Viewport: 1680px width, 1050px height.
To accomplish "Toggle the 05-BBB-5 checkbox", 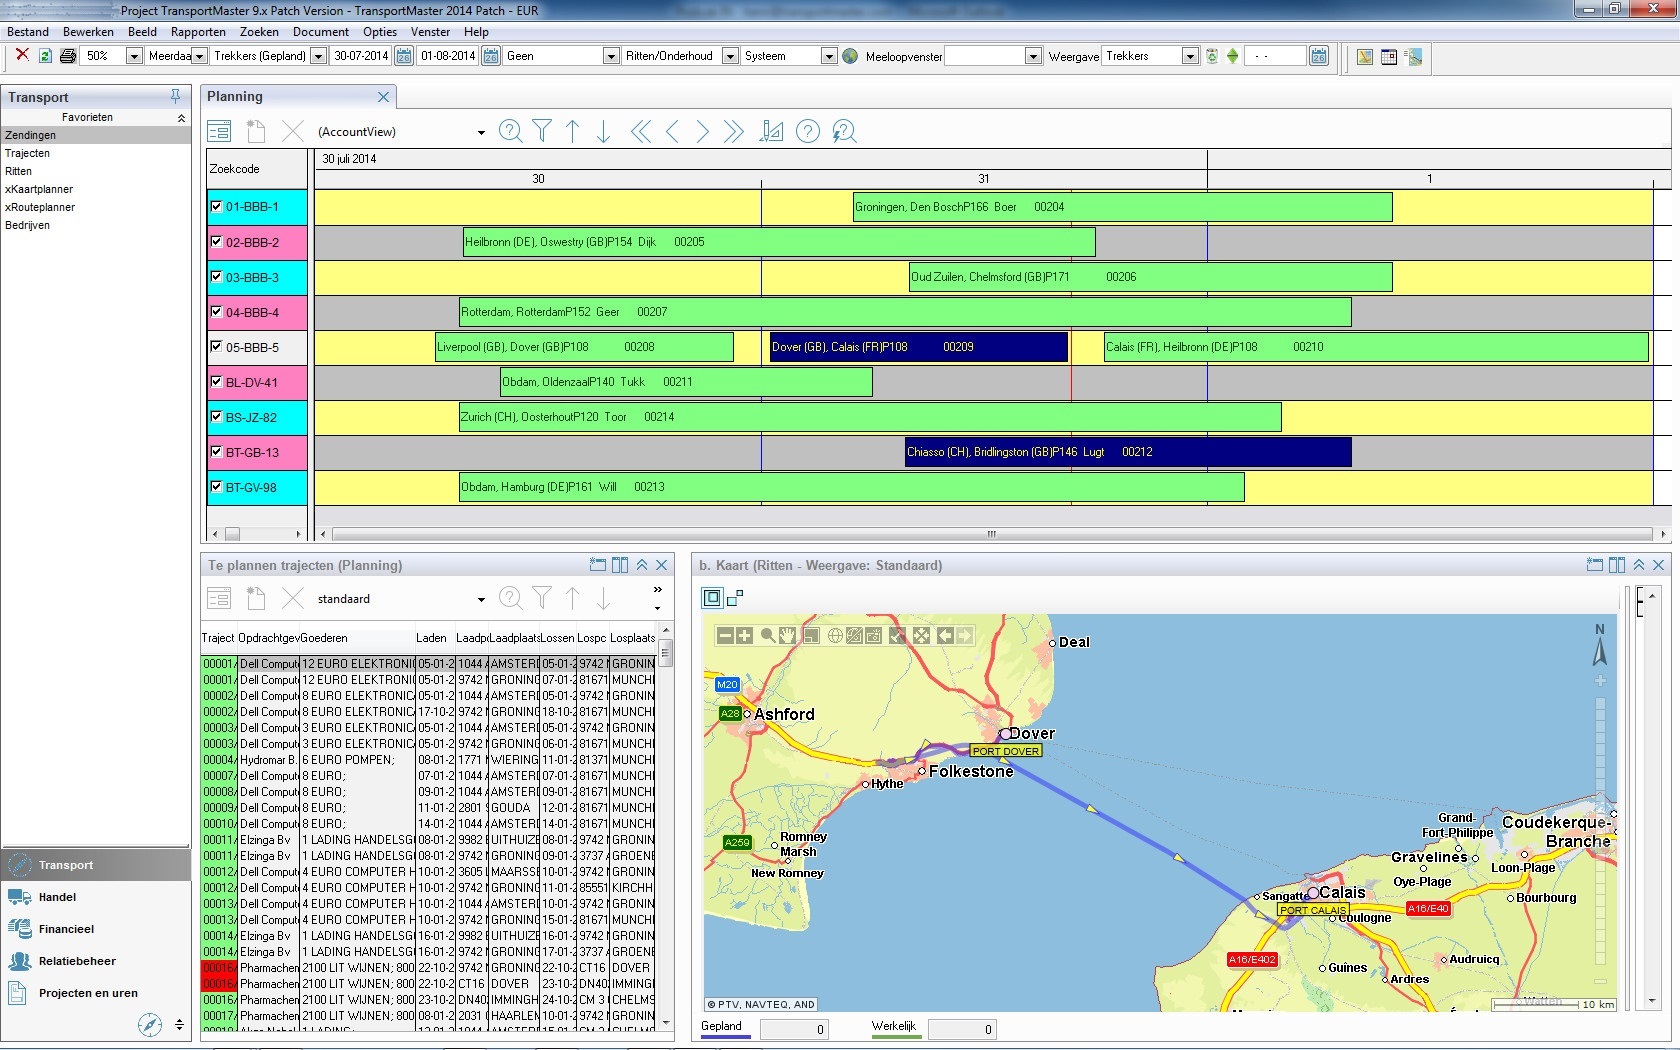I will point(216,347).
